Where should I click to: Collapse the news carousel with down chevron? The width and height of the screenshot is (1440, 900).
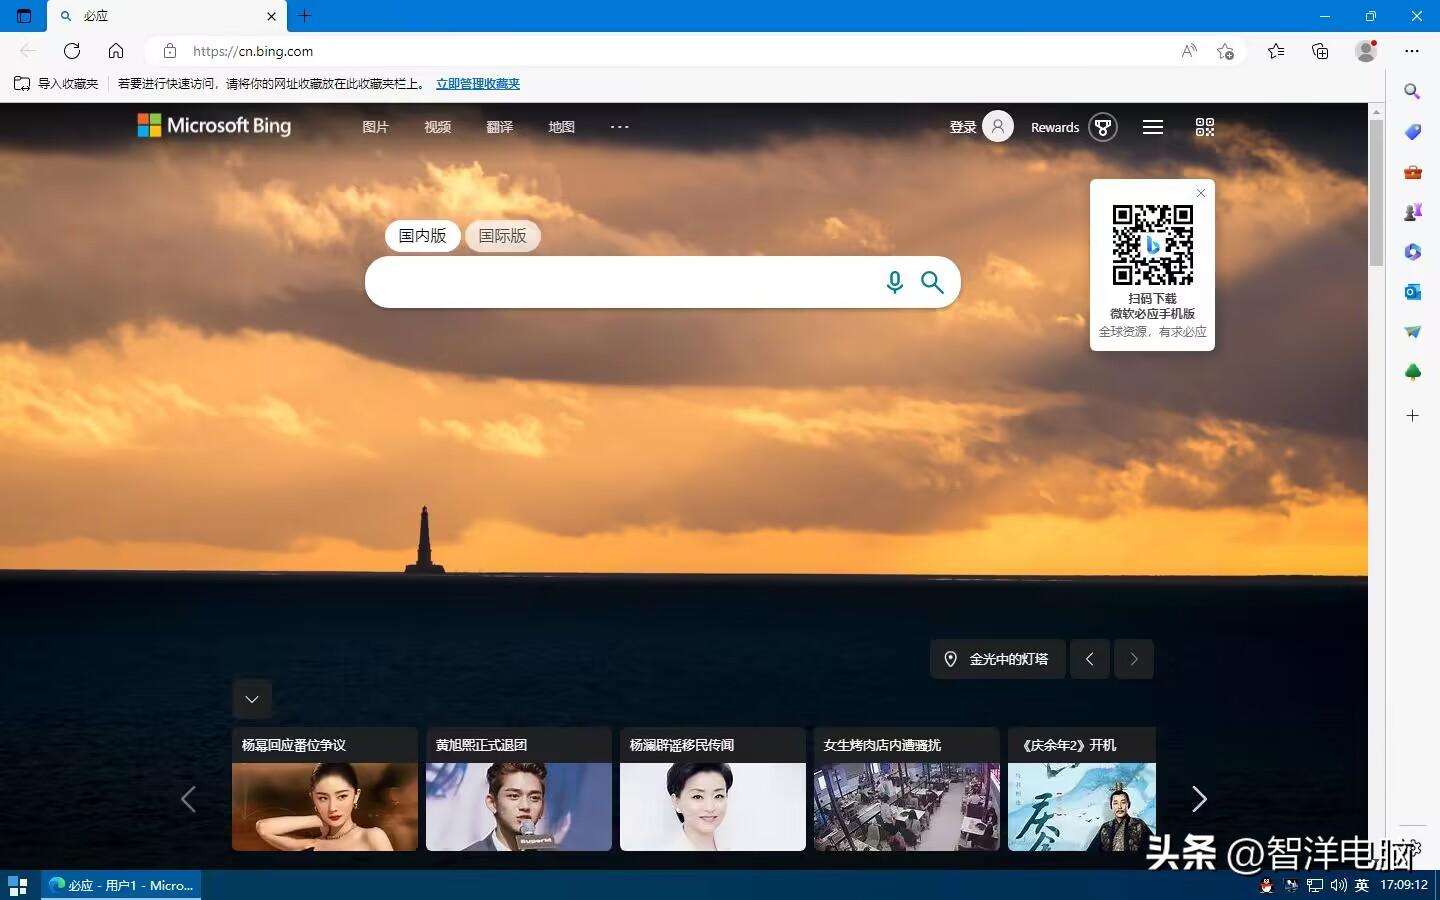point(252,699)
